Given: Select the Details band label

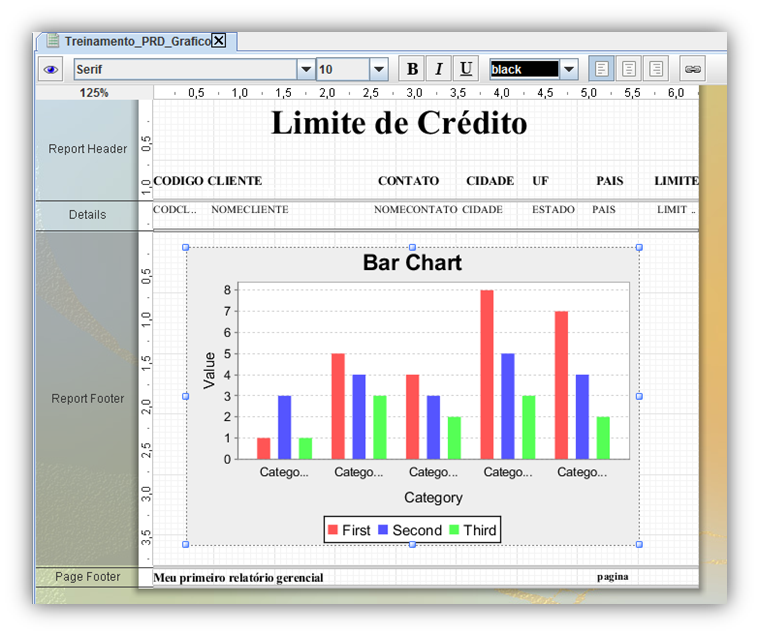Looking at the screenshot, I should pyautogui.click(x=88, y=215).
